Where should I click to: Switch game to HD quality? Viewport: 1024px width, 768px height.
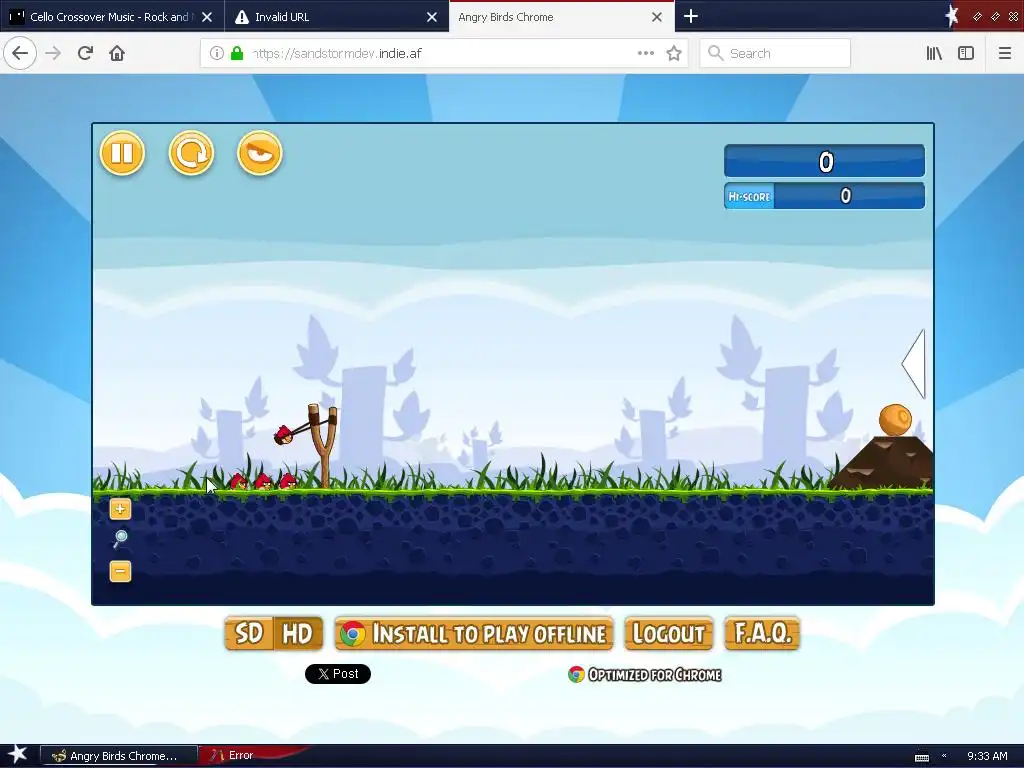coord(298,633)
